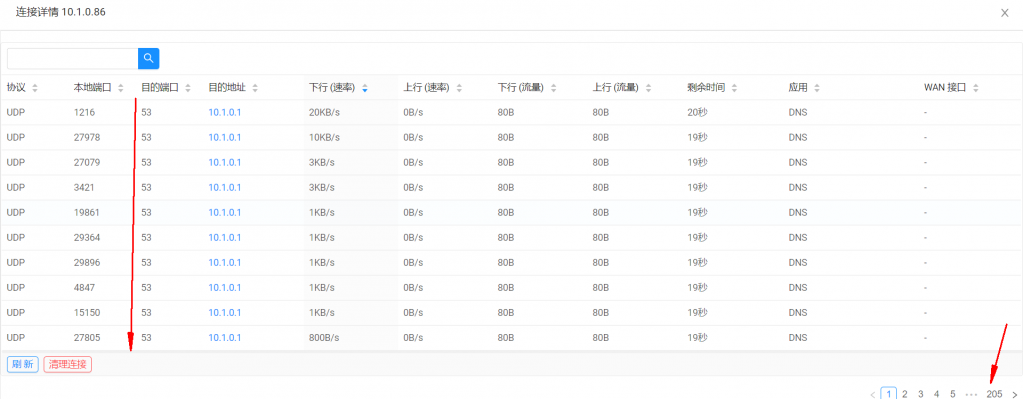Sort by 剩余时间 column arrows
Image resolution: width=1023 pixels, height=399 pixels.
[735, 88]
